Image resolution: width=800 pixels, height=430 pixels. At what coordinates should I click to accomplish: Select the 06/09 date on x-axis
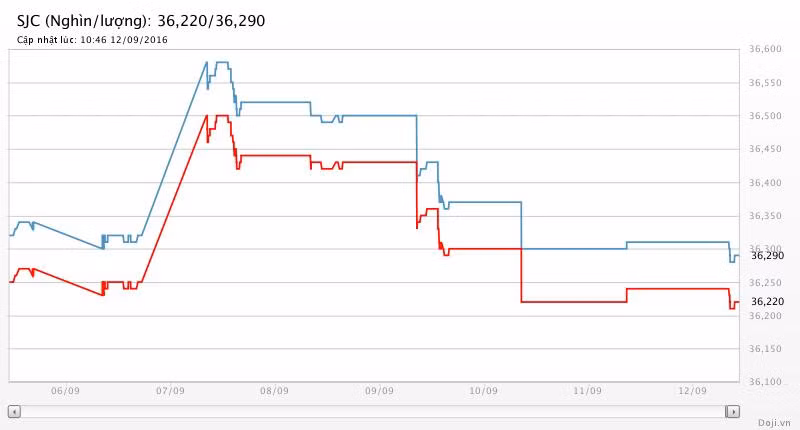click(x=65, y=391)
